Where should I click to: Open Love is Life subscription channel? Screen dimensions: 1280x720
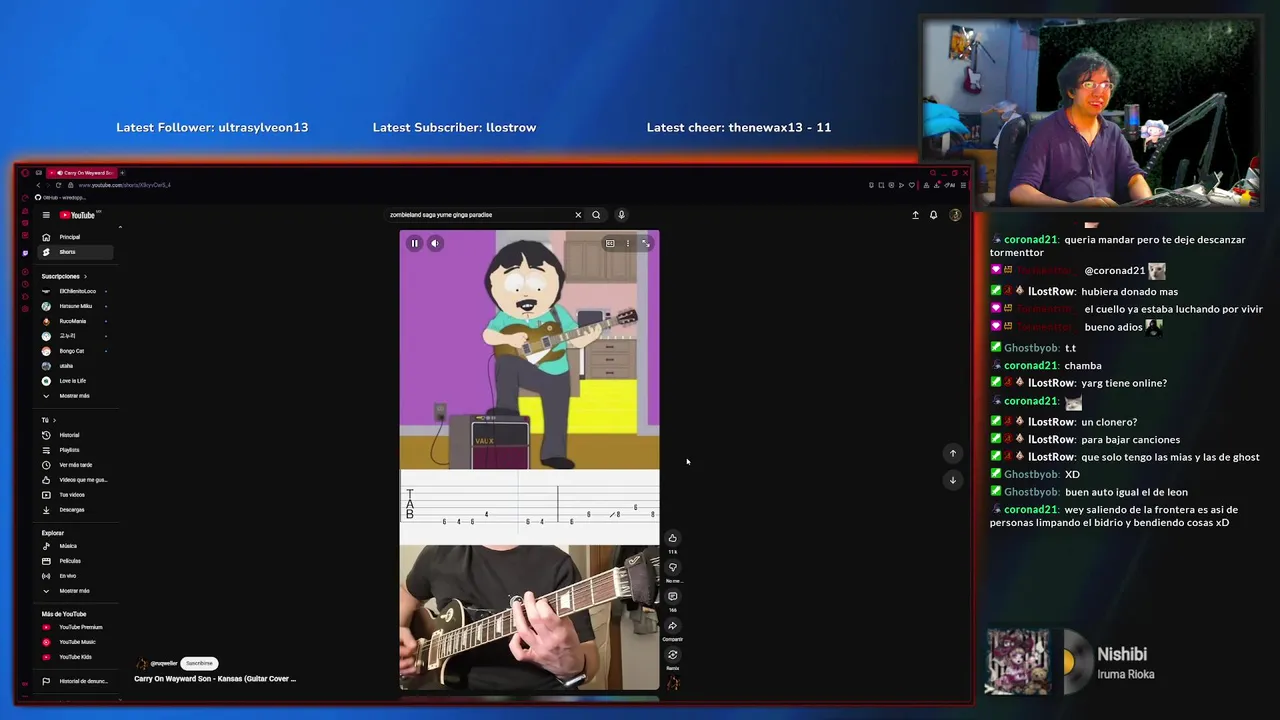point(75,381)
